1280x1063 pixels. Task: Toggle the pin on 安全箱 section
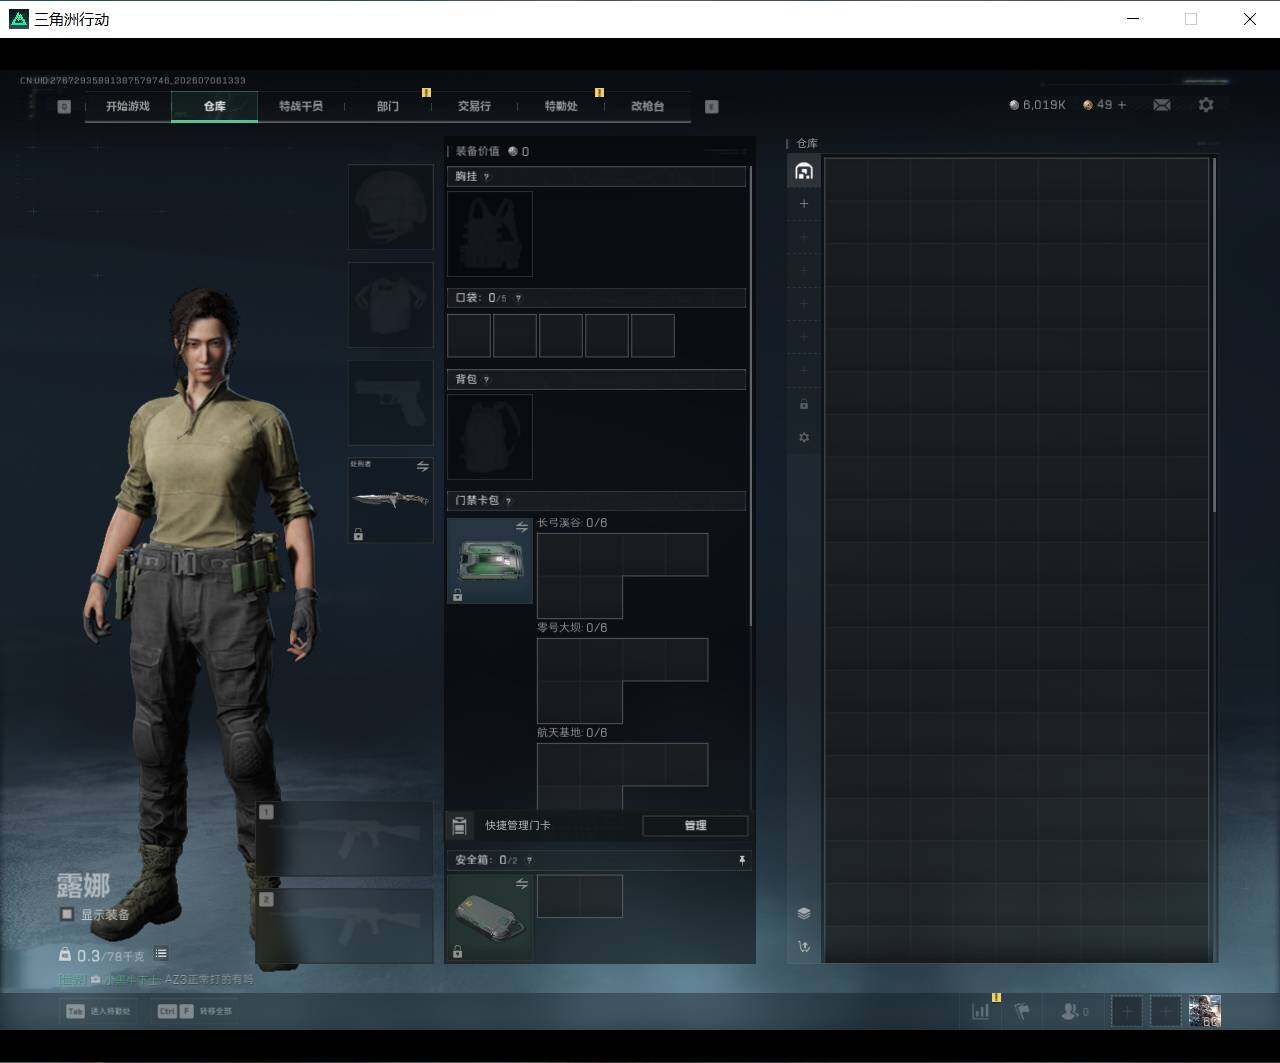pyautogui.click(x=741, y=860)
